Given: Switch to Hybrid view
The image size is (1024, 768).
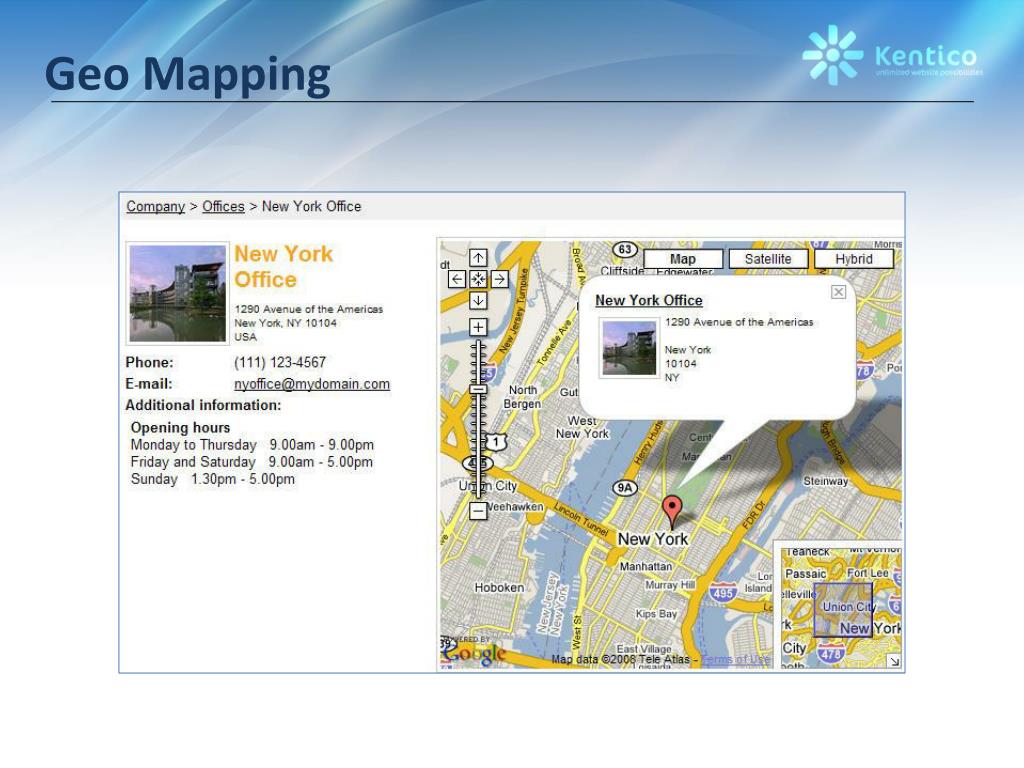Looking at the screenshot, I should pos(854,259).
